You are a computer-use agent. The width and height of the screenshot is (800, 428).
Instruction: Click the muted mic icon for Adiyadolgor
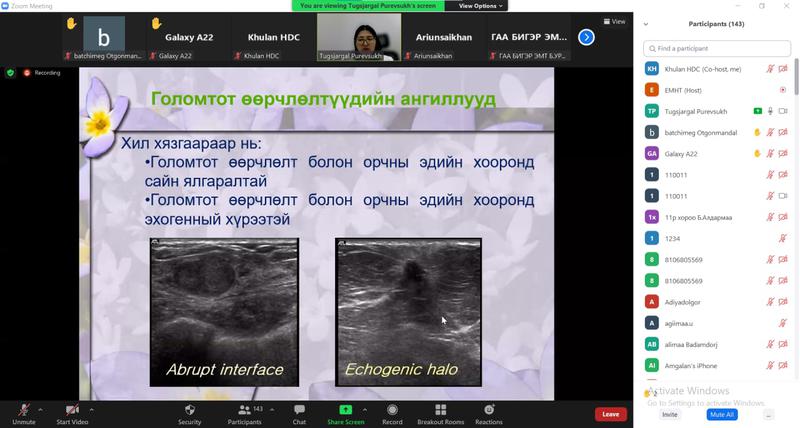(x=770, y=302)
